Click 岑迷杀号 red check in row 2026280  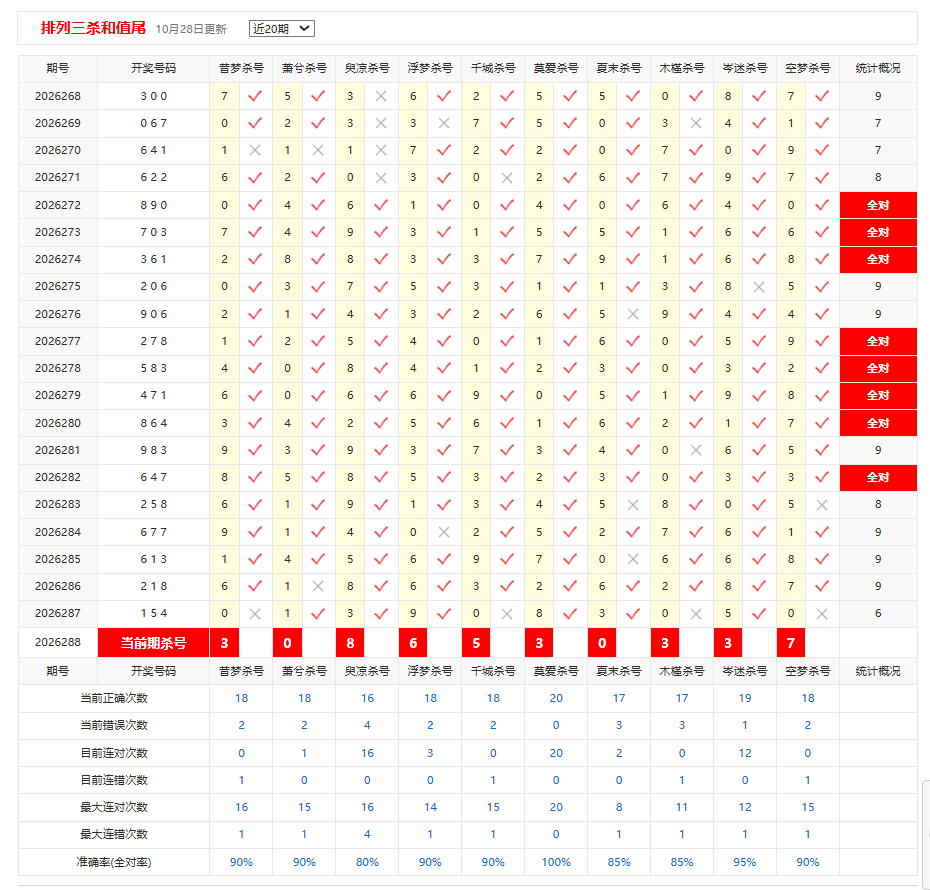[x=759, y=423]
